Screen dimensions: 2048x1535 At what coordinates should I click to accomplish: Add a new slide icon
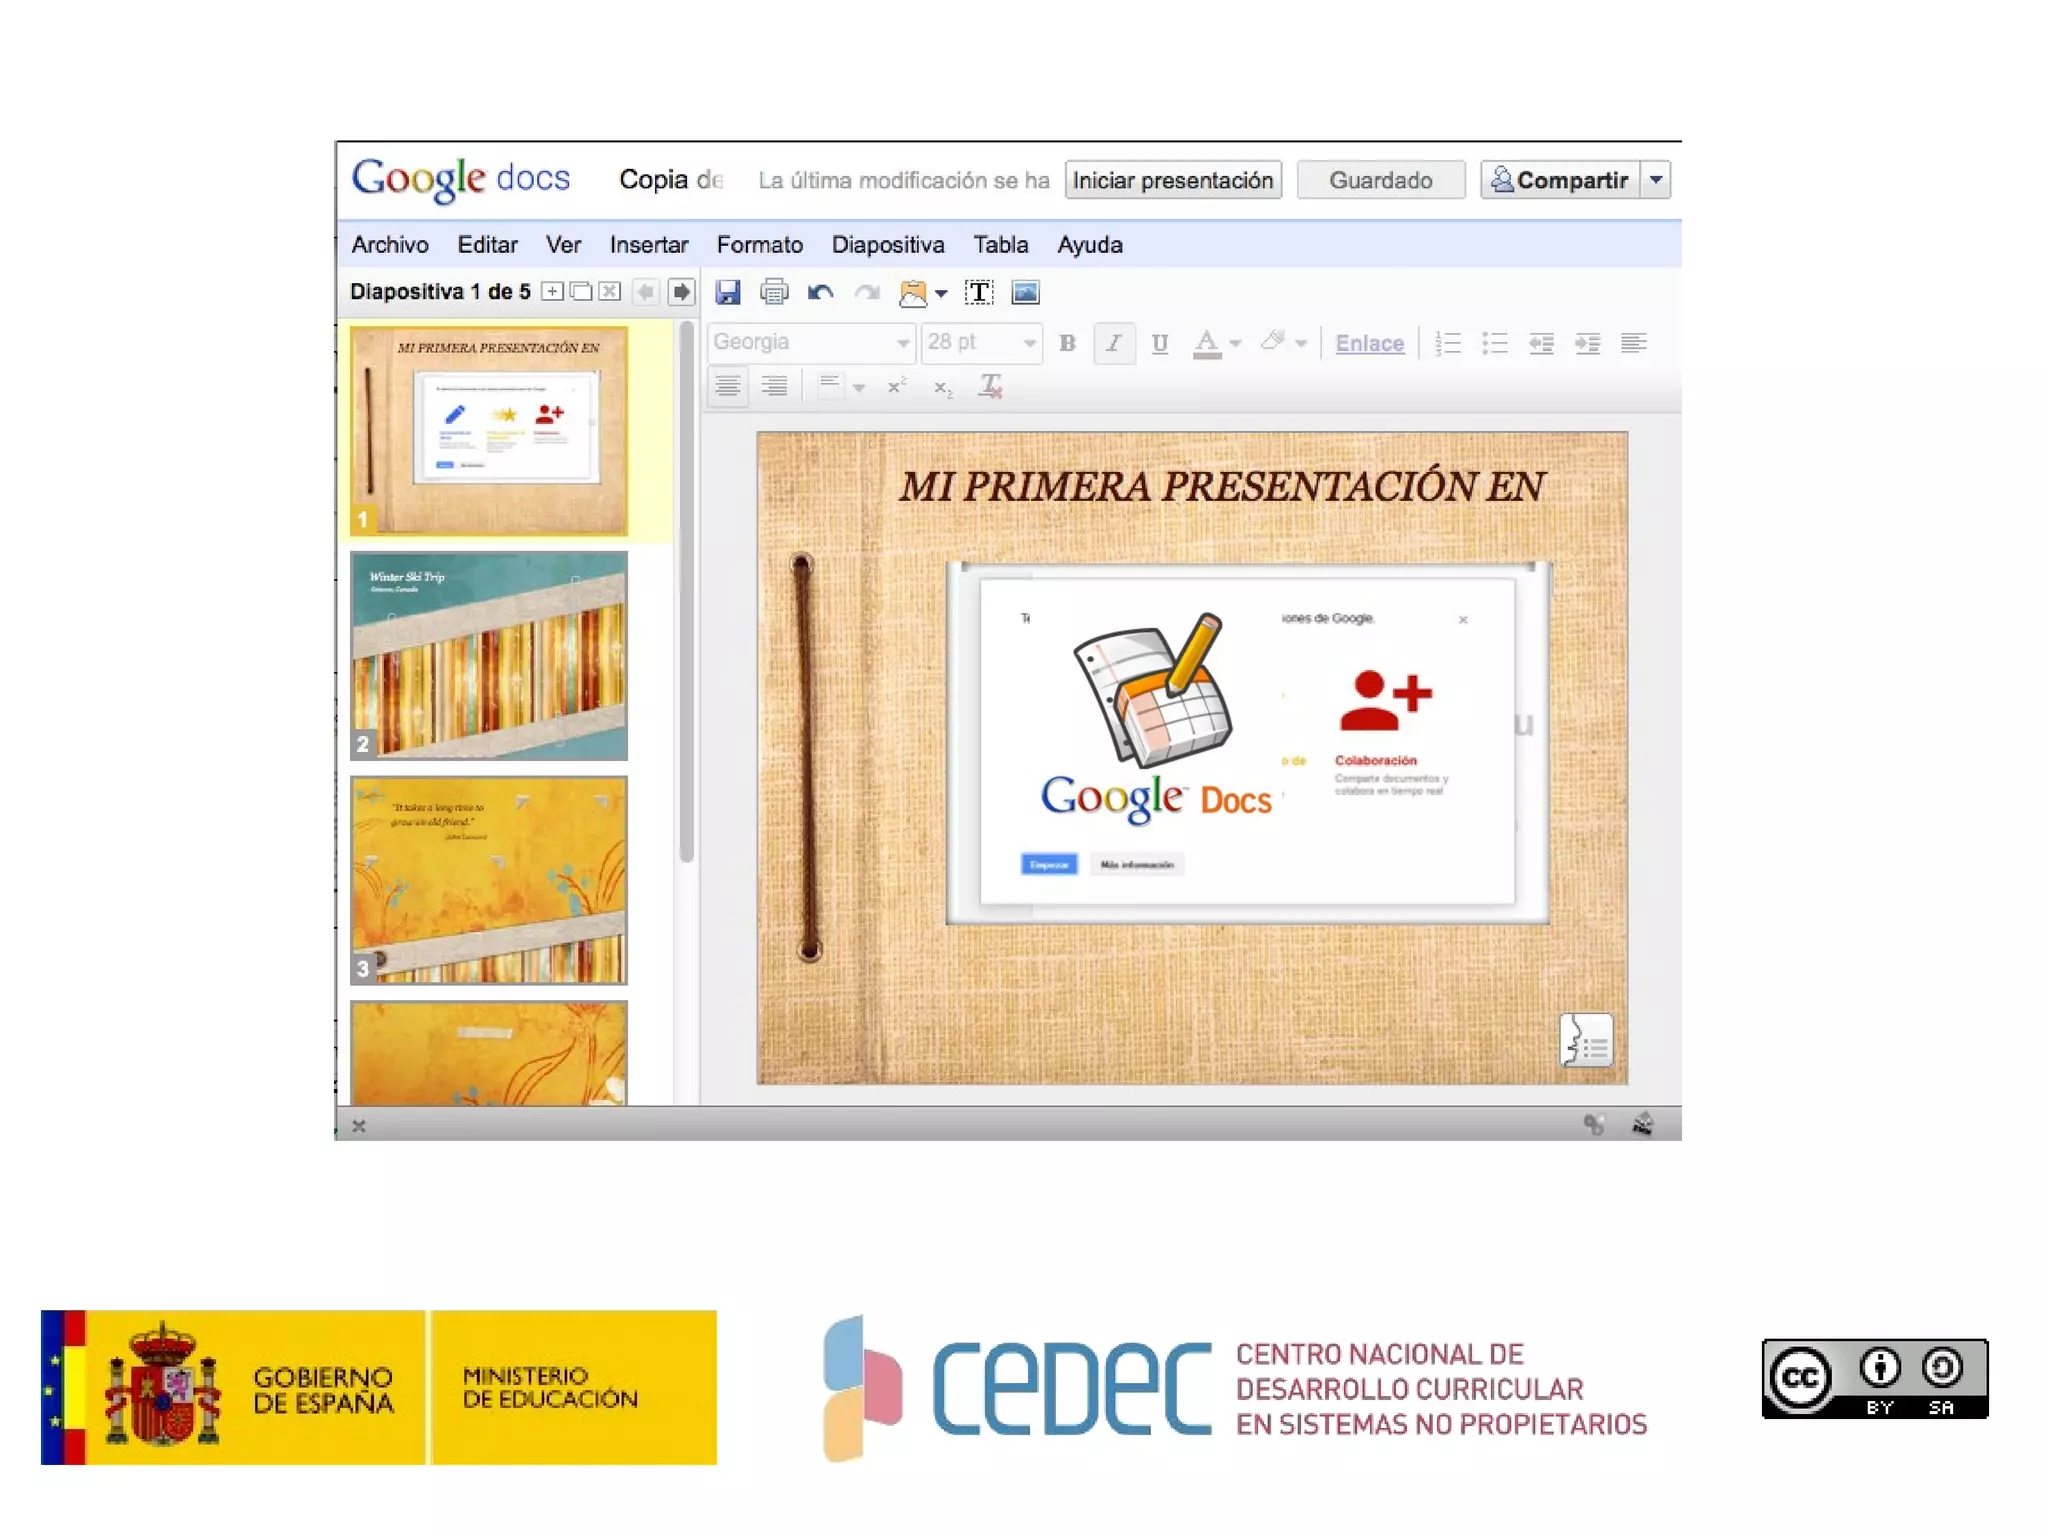[x=552, y=291]
